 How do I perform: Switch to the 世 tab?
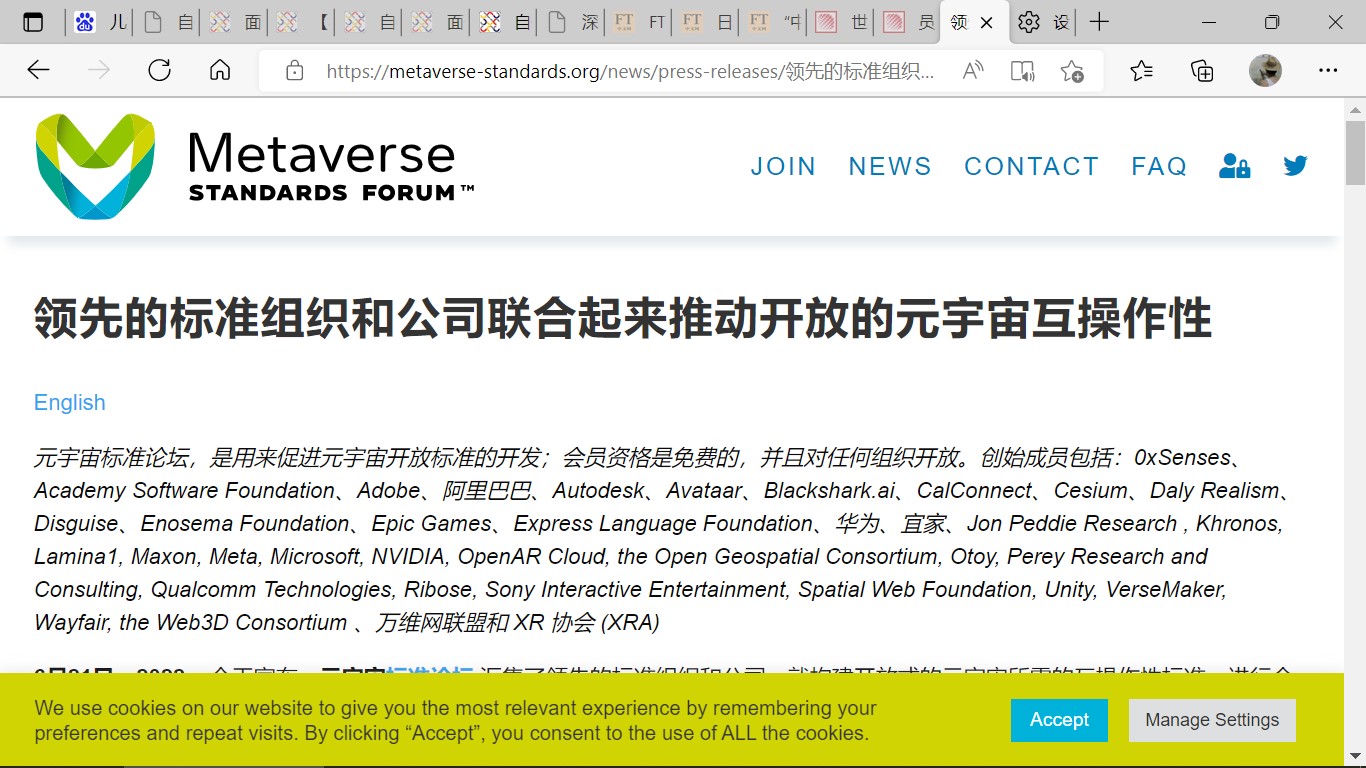click(842, 22)
